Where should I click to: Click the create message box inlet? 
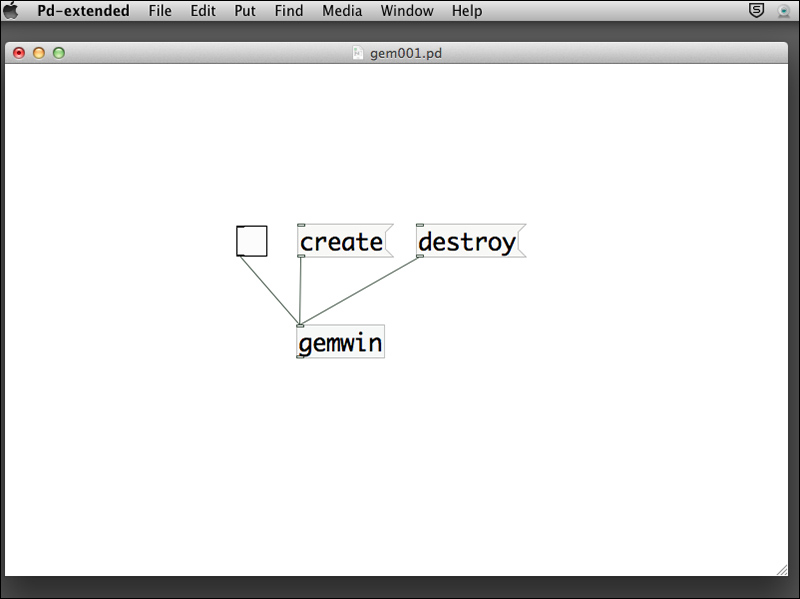click(x=301, y=225)
